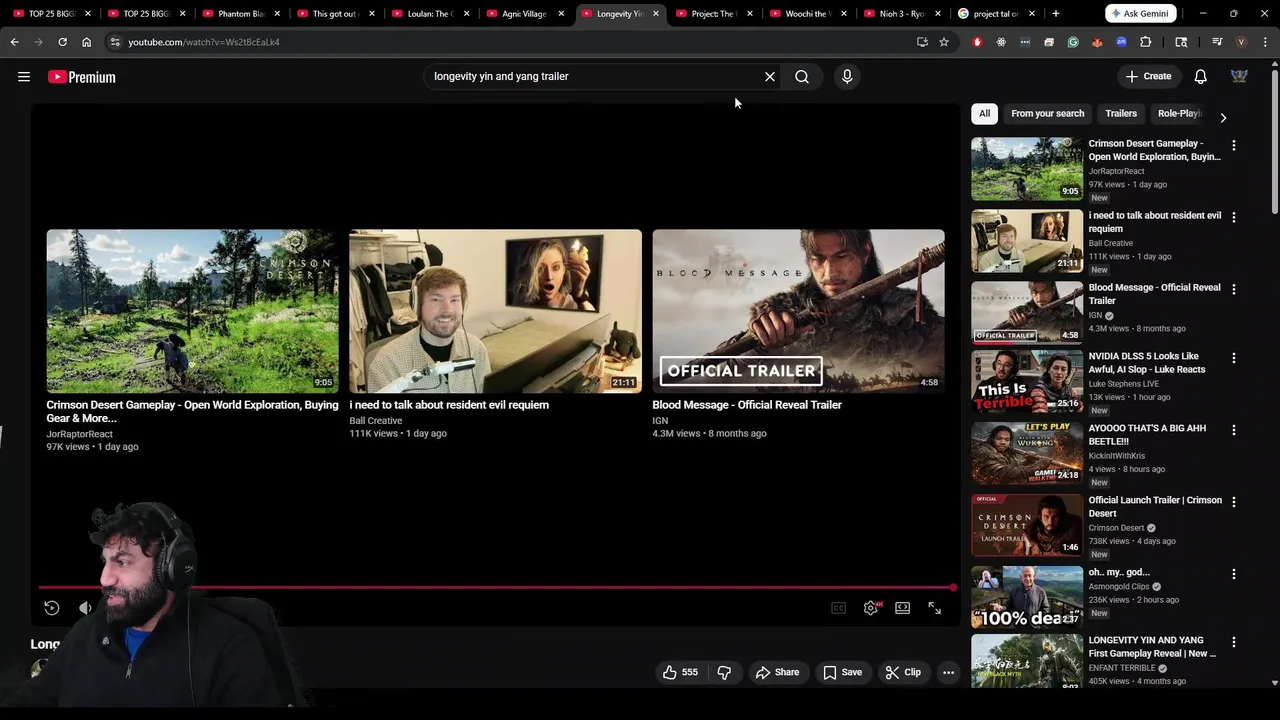Toggle closed captions in player
Image resolution: width=1280 pixels, height=720 pixels.
pyautogui.click(x=839, y=608)
